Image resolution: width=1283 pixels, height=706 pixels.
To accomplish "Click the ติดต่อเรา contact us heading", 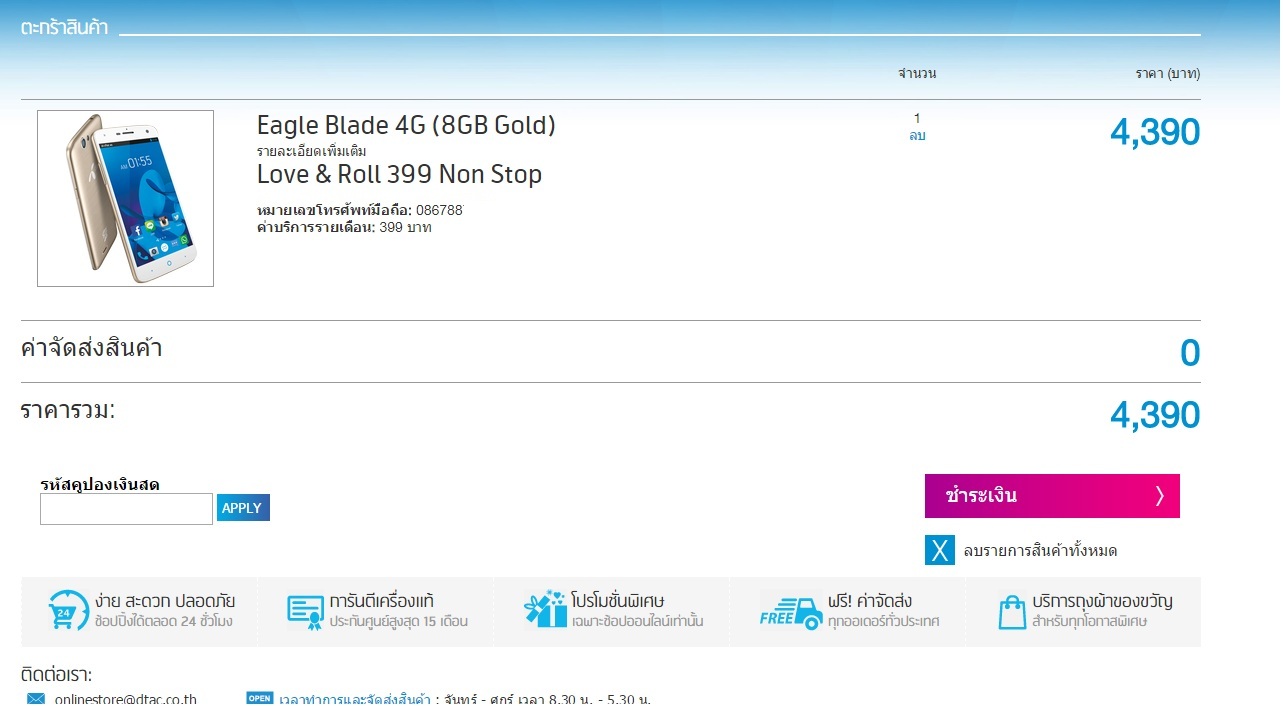I will pyautogui.click(x=56, y=675).
